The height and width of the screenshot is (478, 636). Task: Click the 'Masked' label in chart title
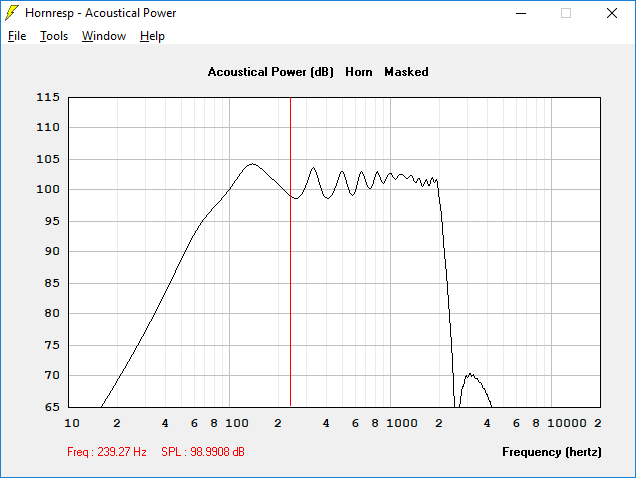406,72
